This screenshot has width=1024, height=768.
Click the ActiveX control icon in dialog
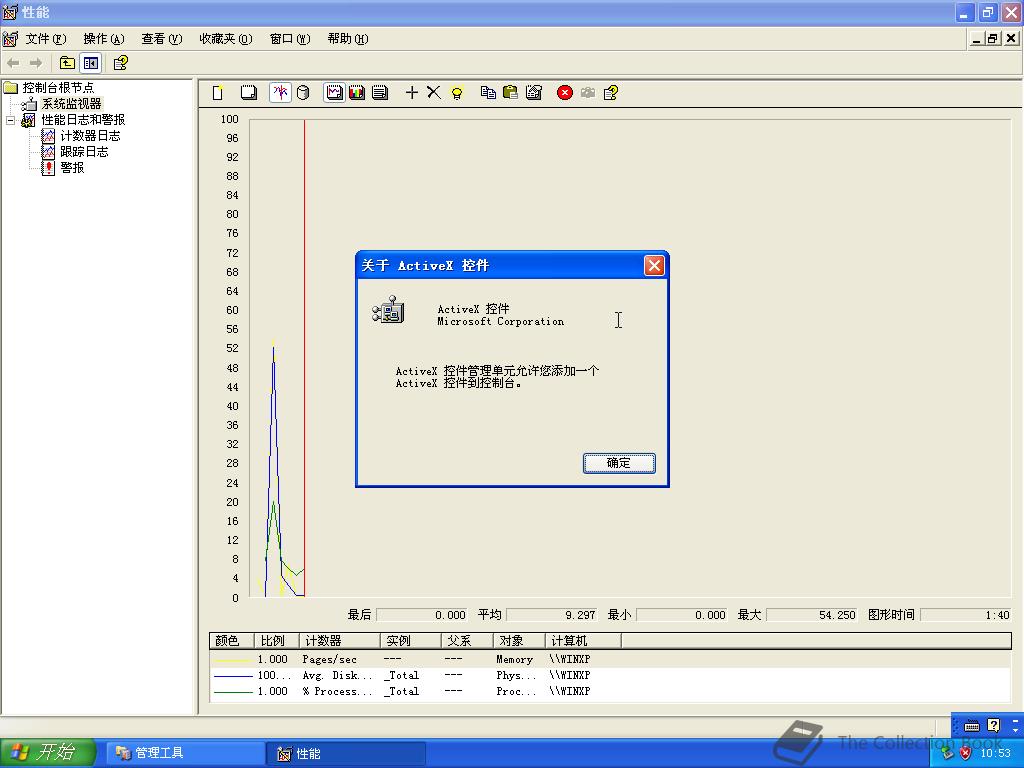click(389, 310)
